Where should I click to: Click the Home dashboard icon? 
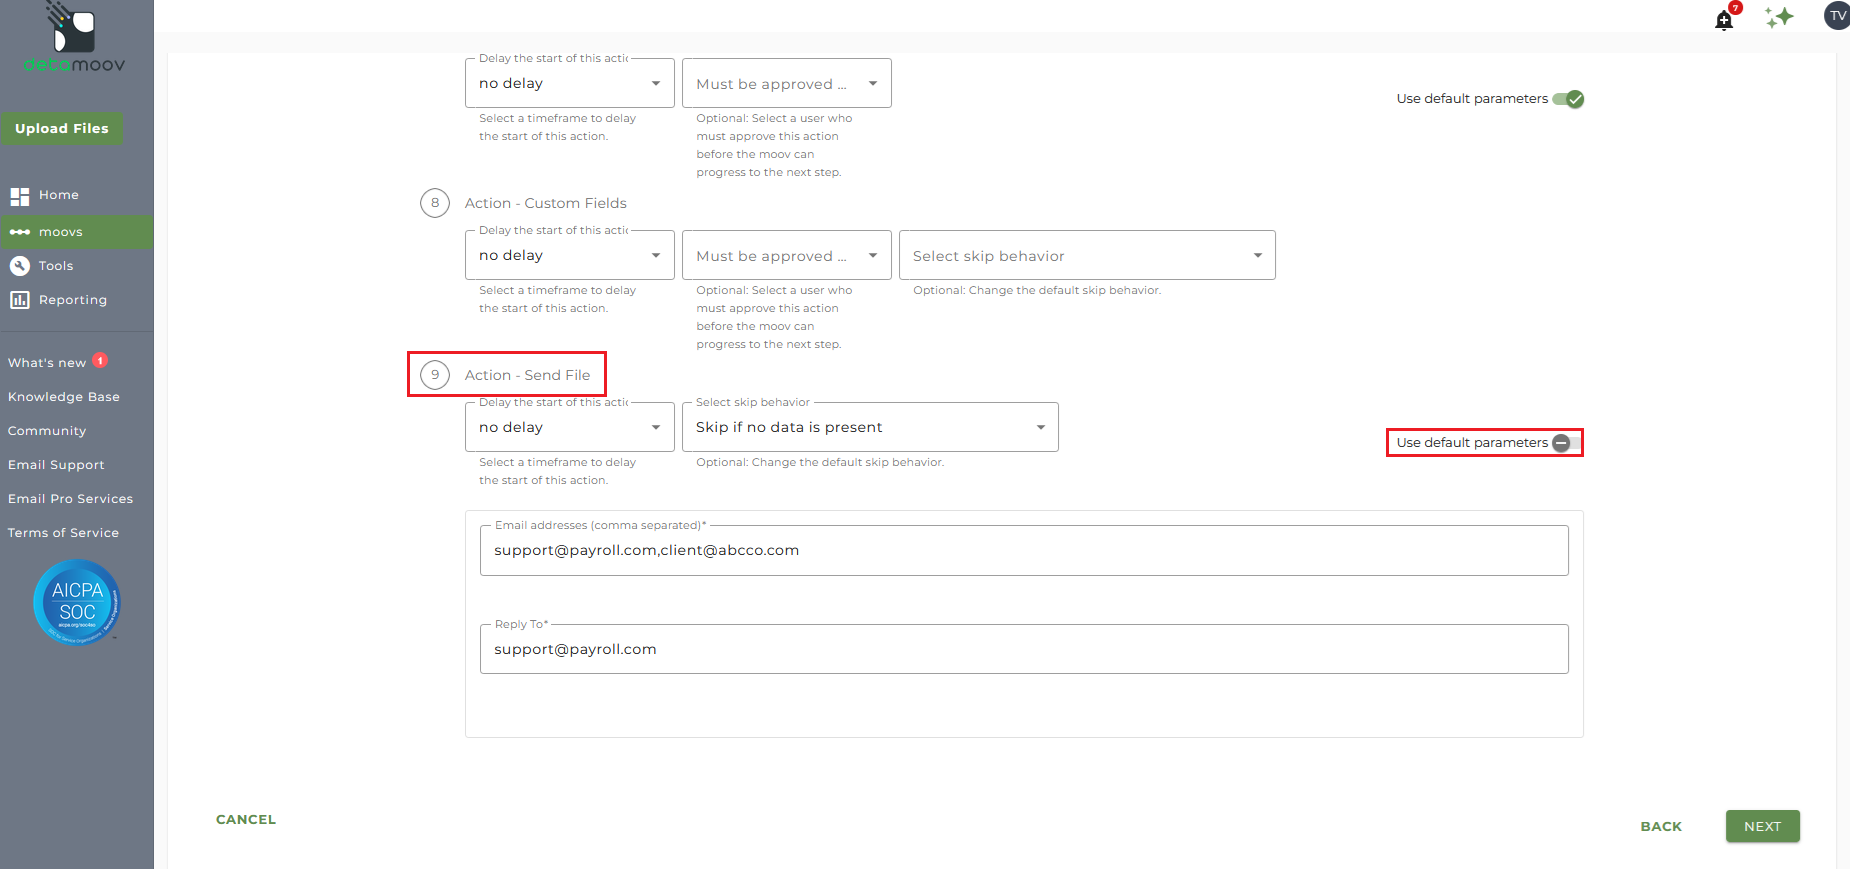pyautogui.click(x=20, y=196)
